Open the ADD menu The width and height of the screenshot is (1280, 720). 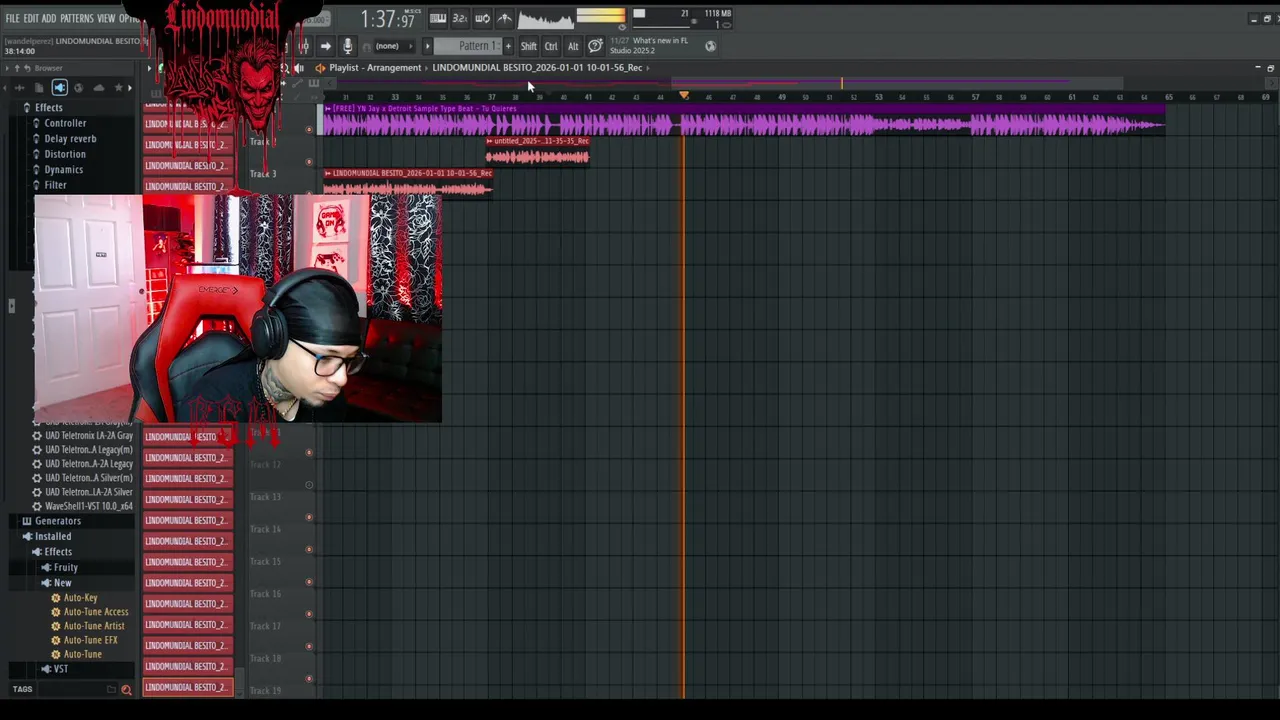pyautogui.click(x=49, y=18)
